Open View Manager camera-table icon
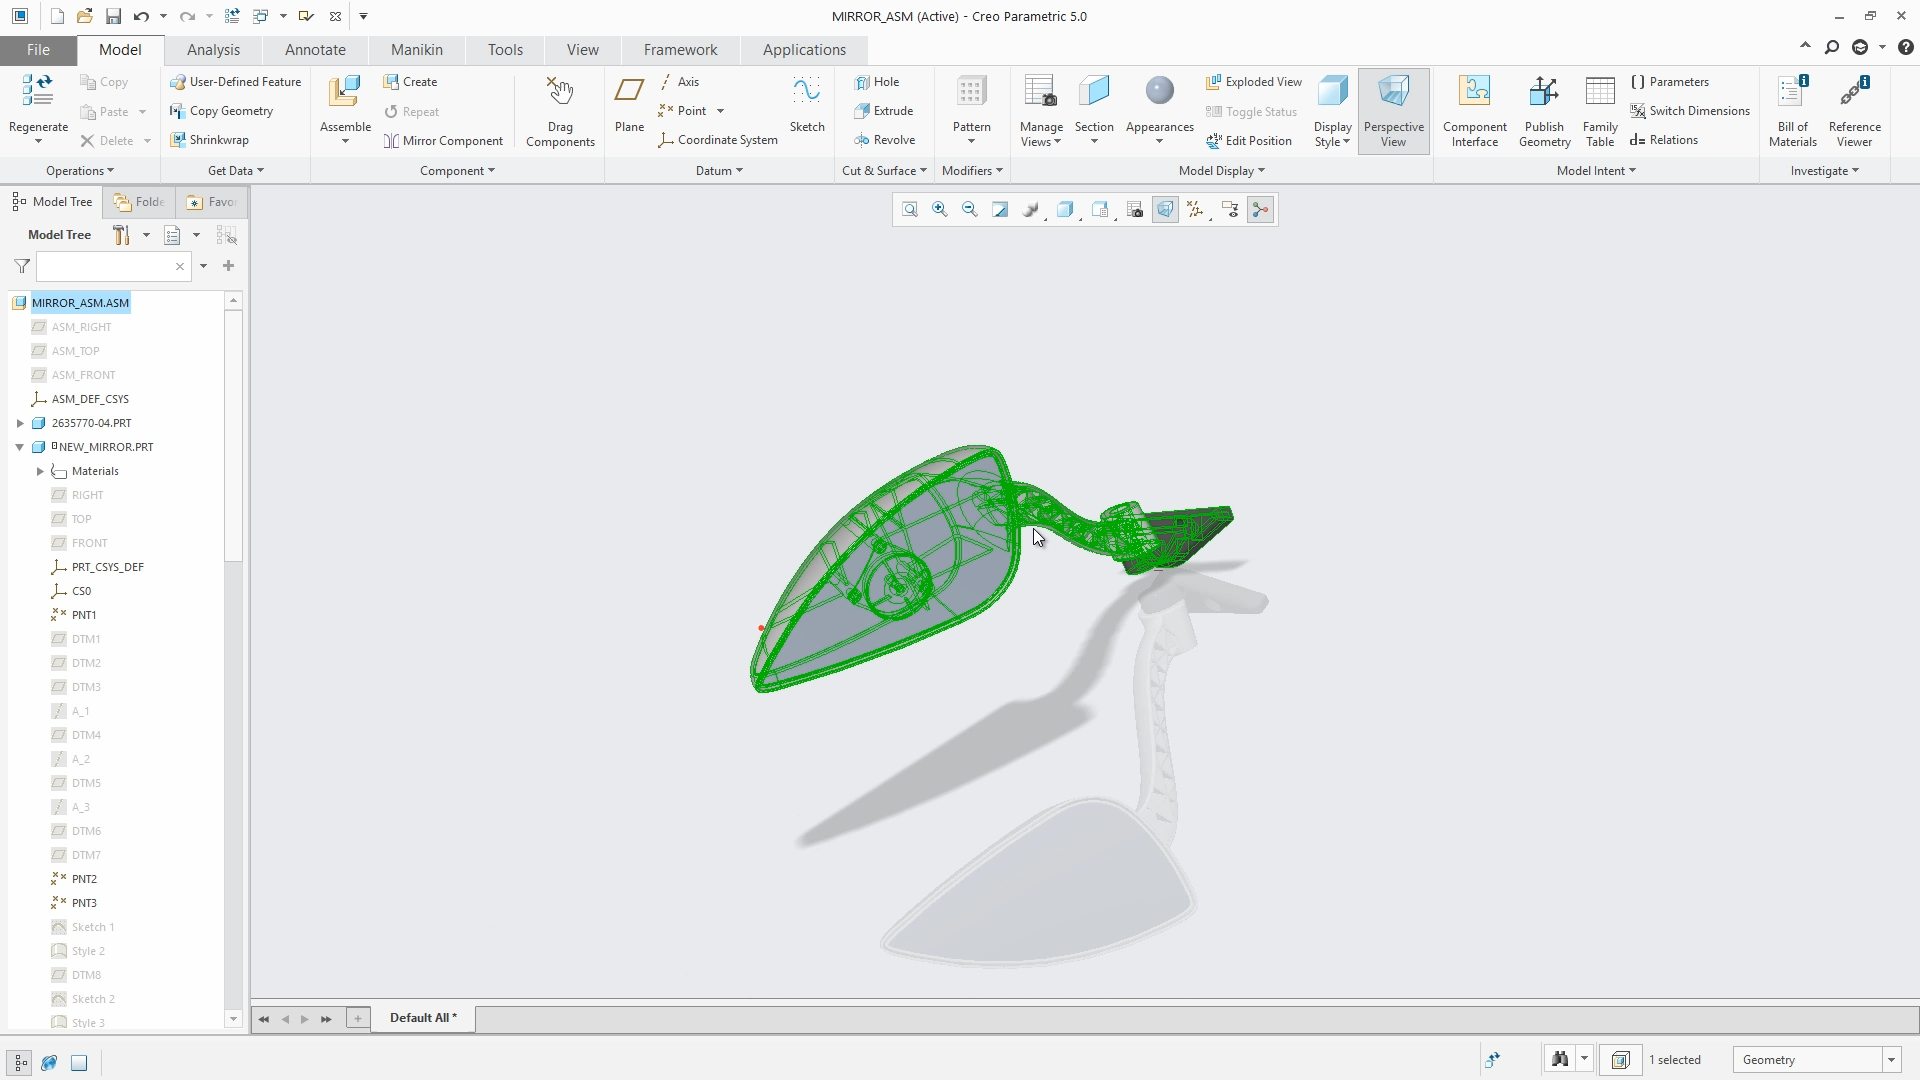1920x1080 pixels. click(x=1134, y=209)
